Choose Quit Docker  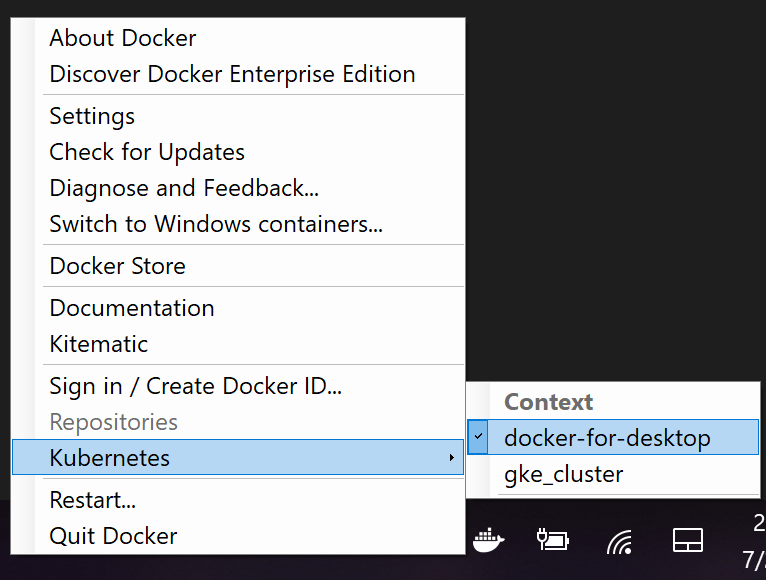click(113, 535)
